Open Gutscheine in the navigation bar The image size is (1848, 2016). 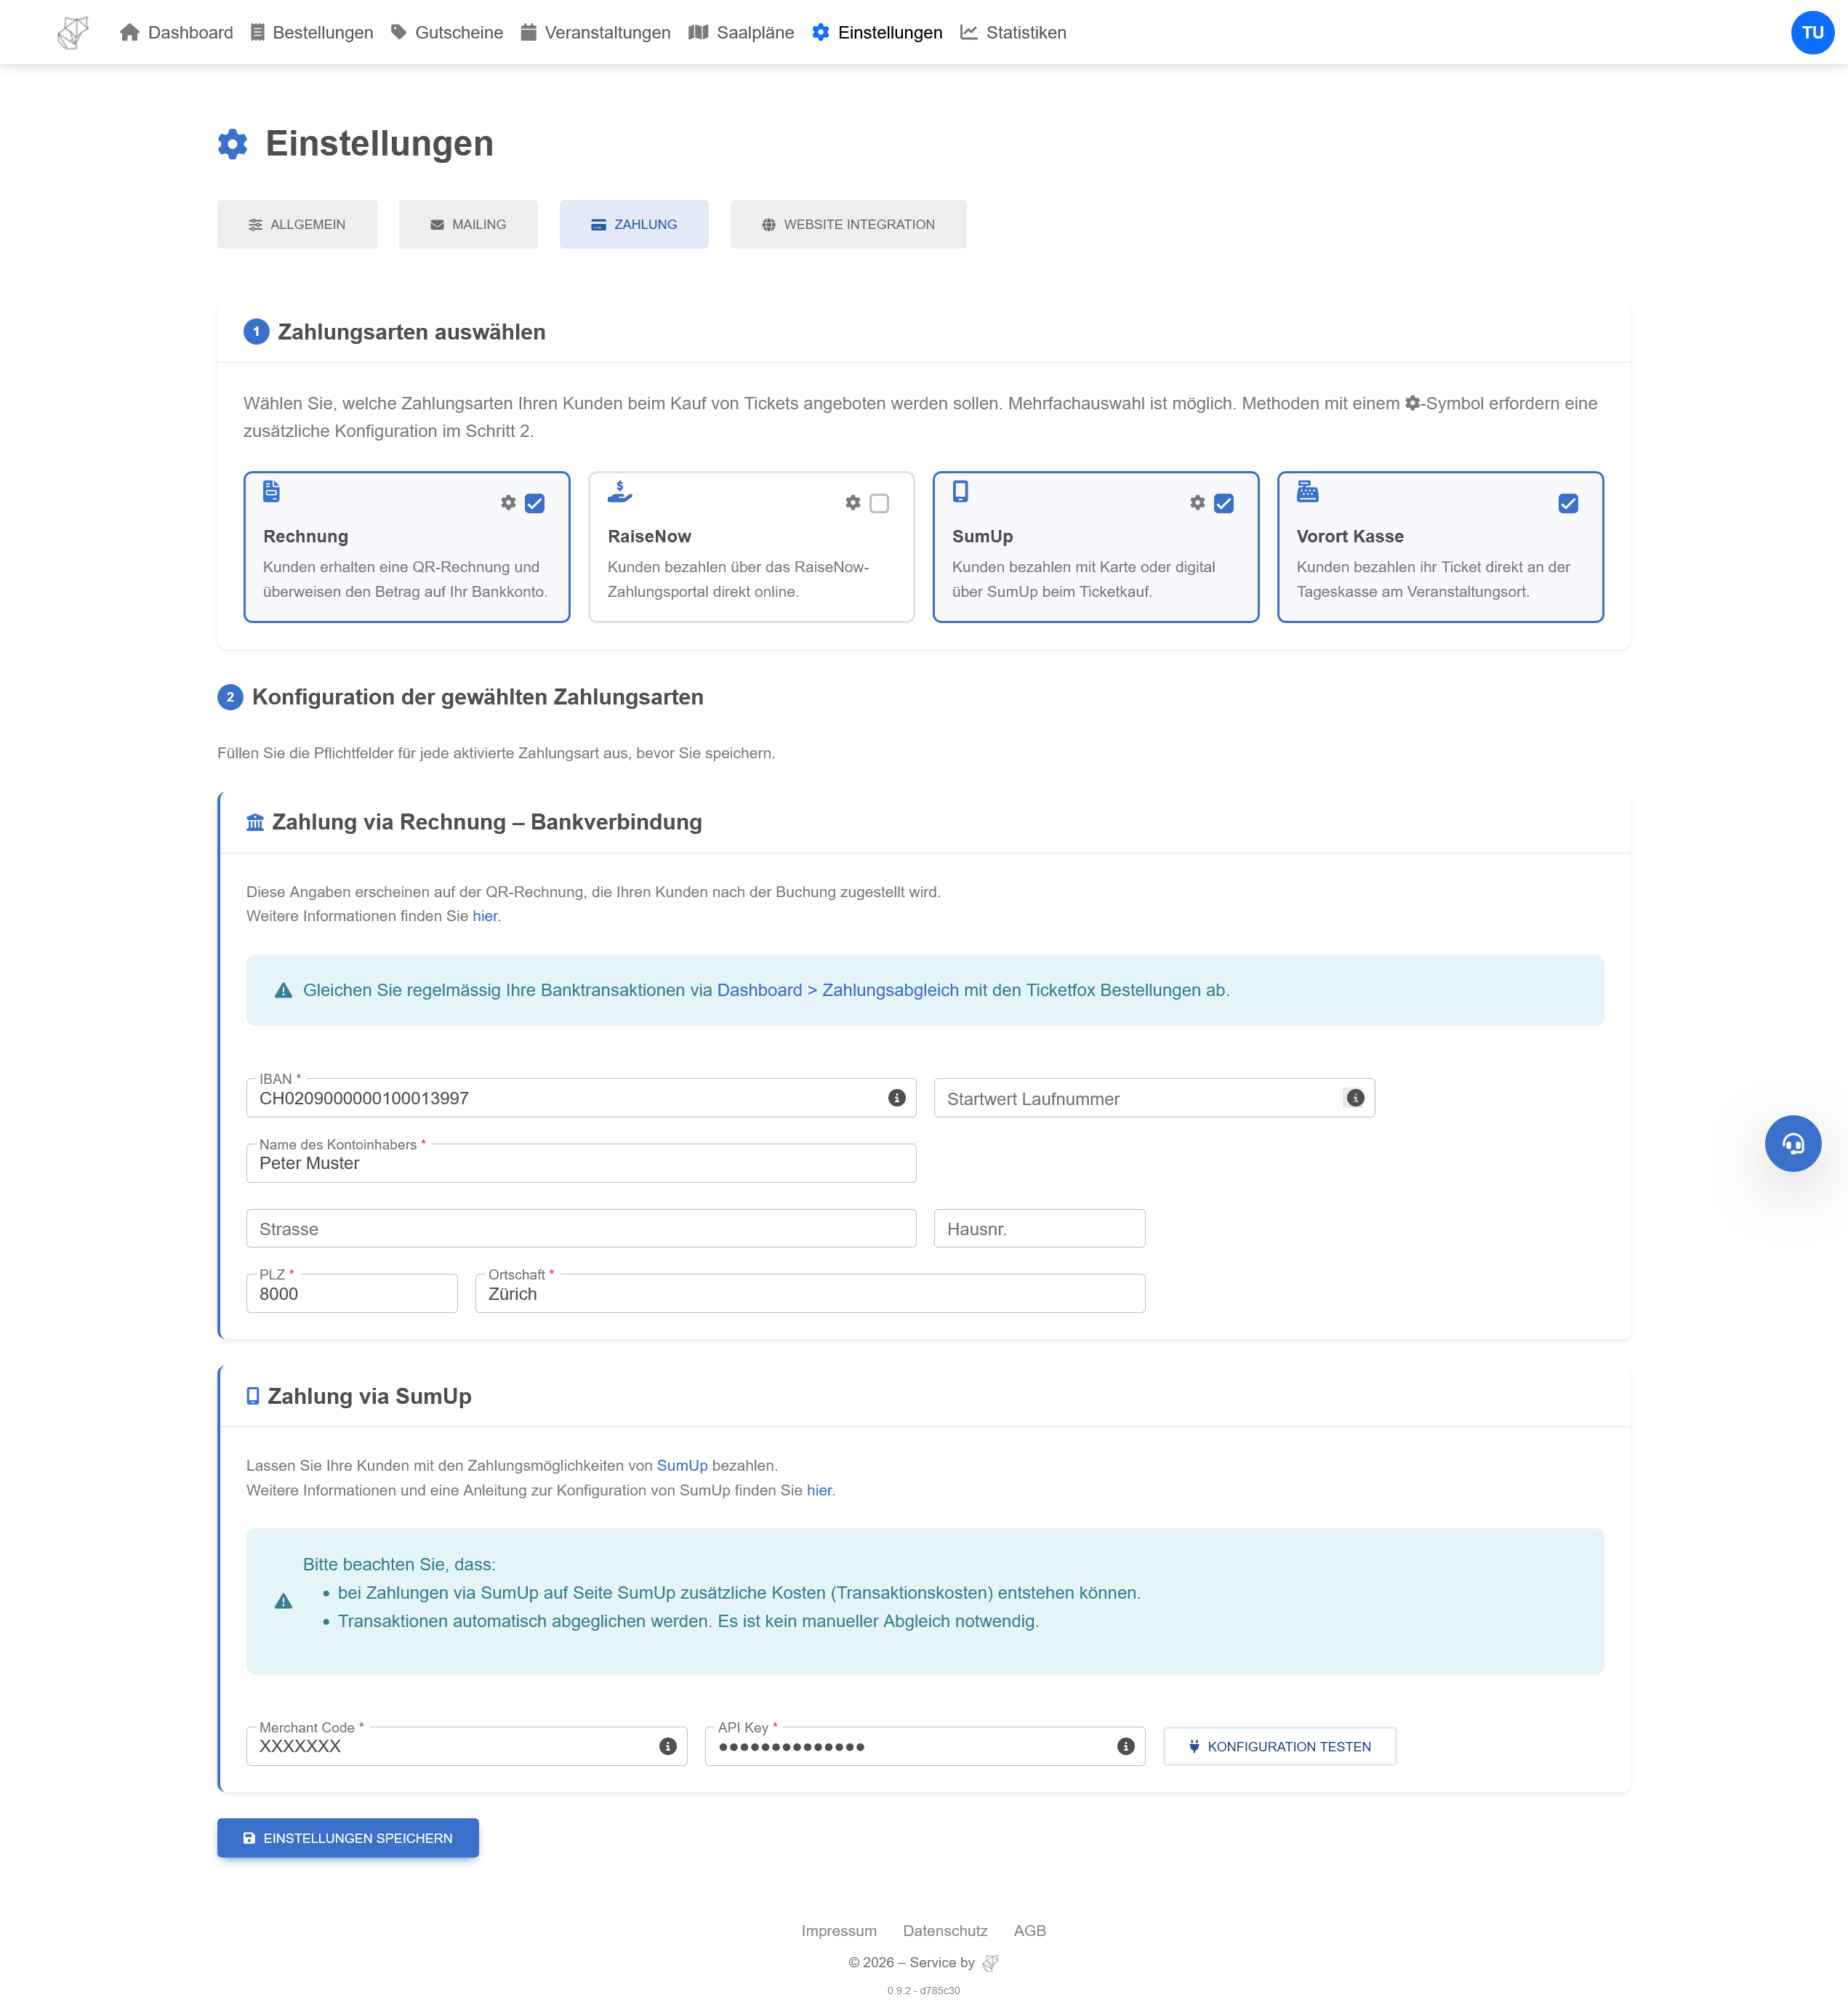[447, 33]
